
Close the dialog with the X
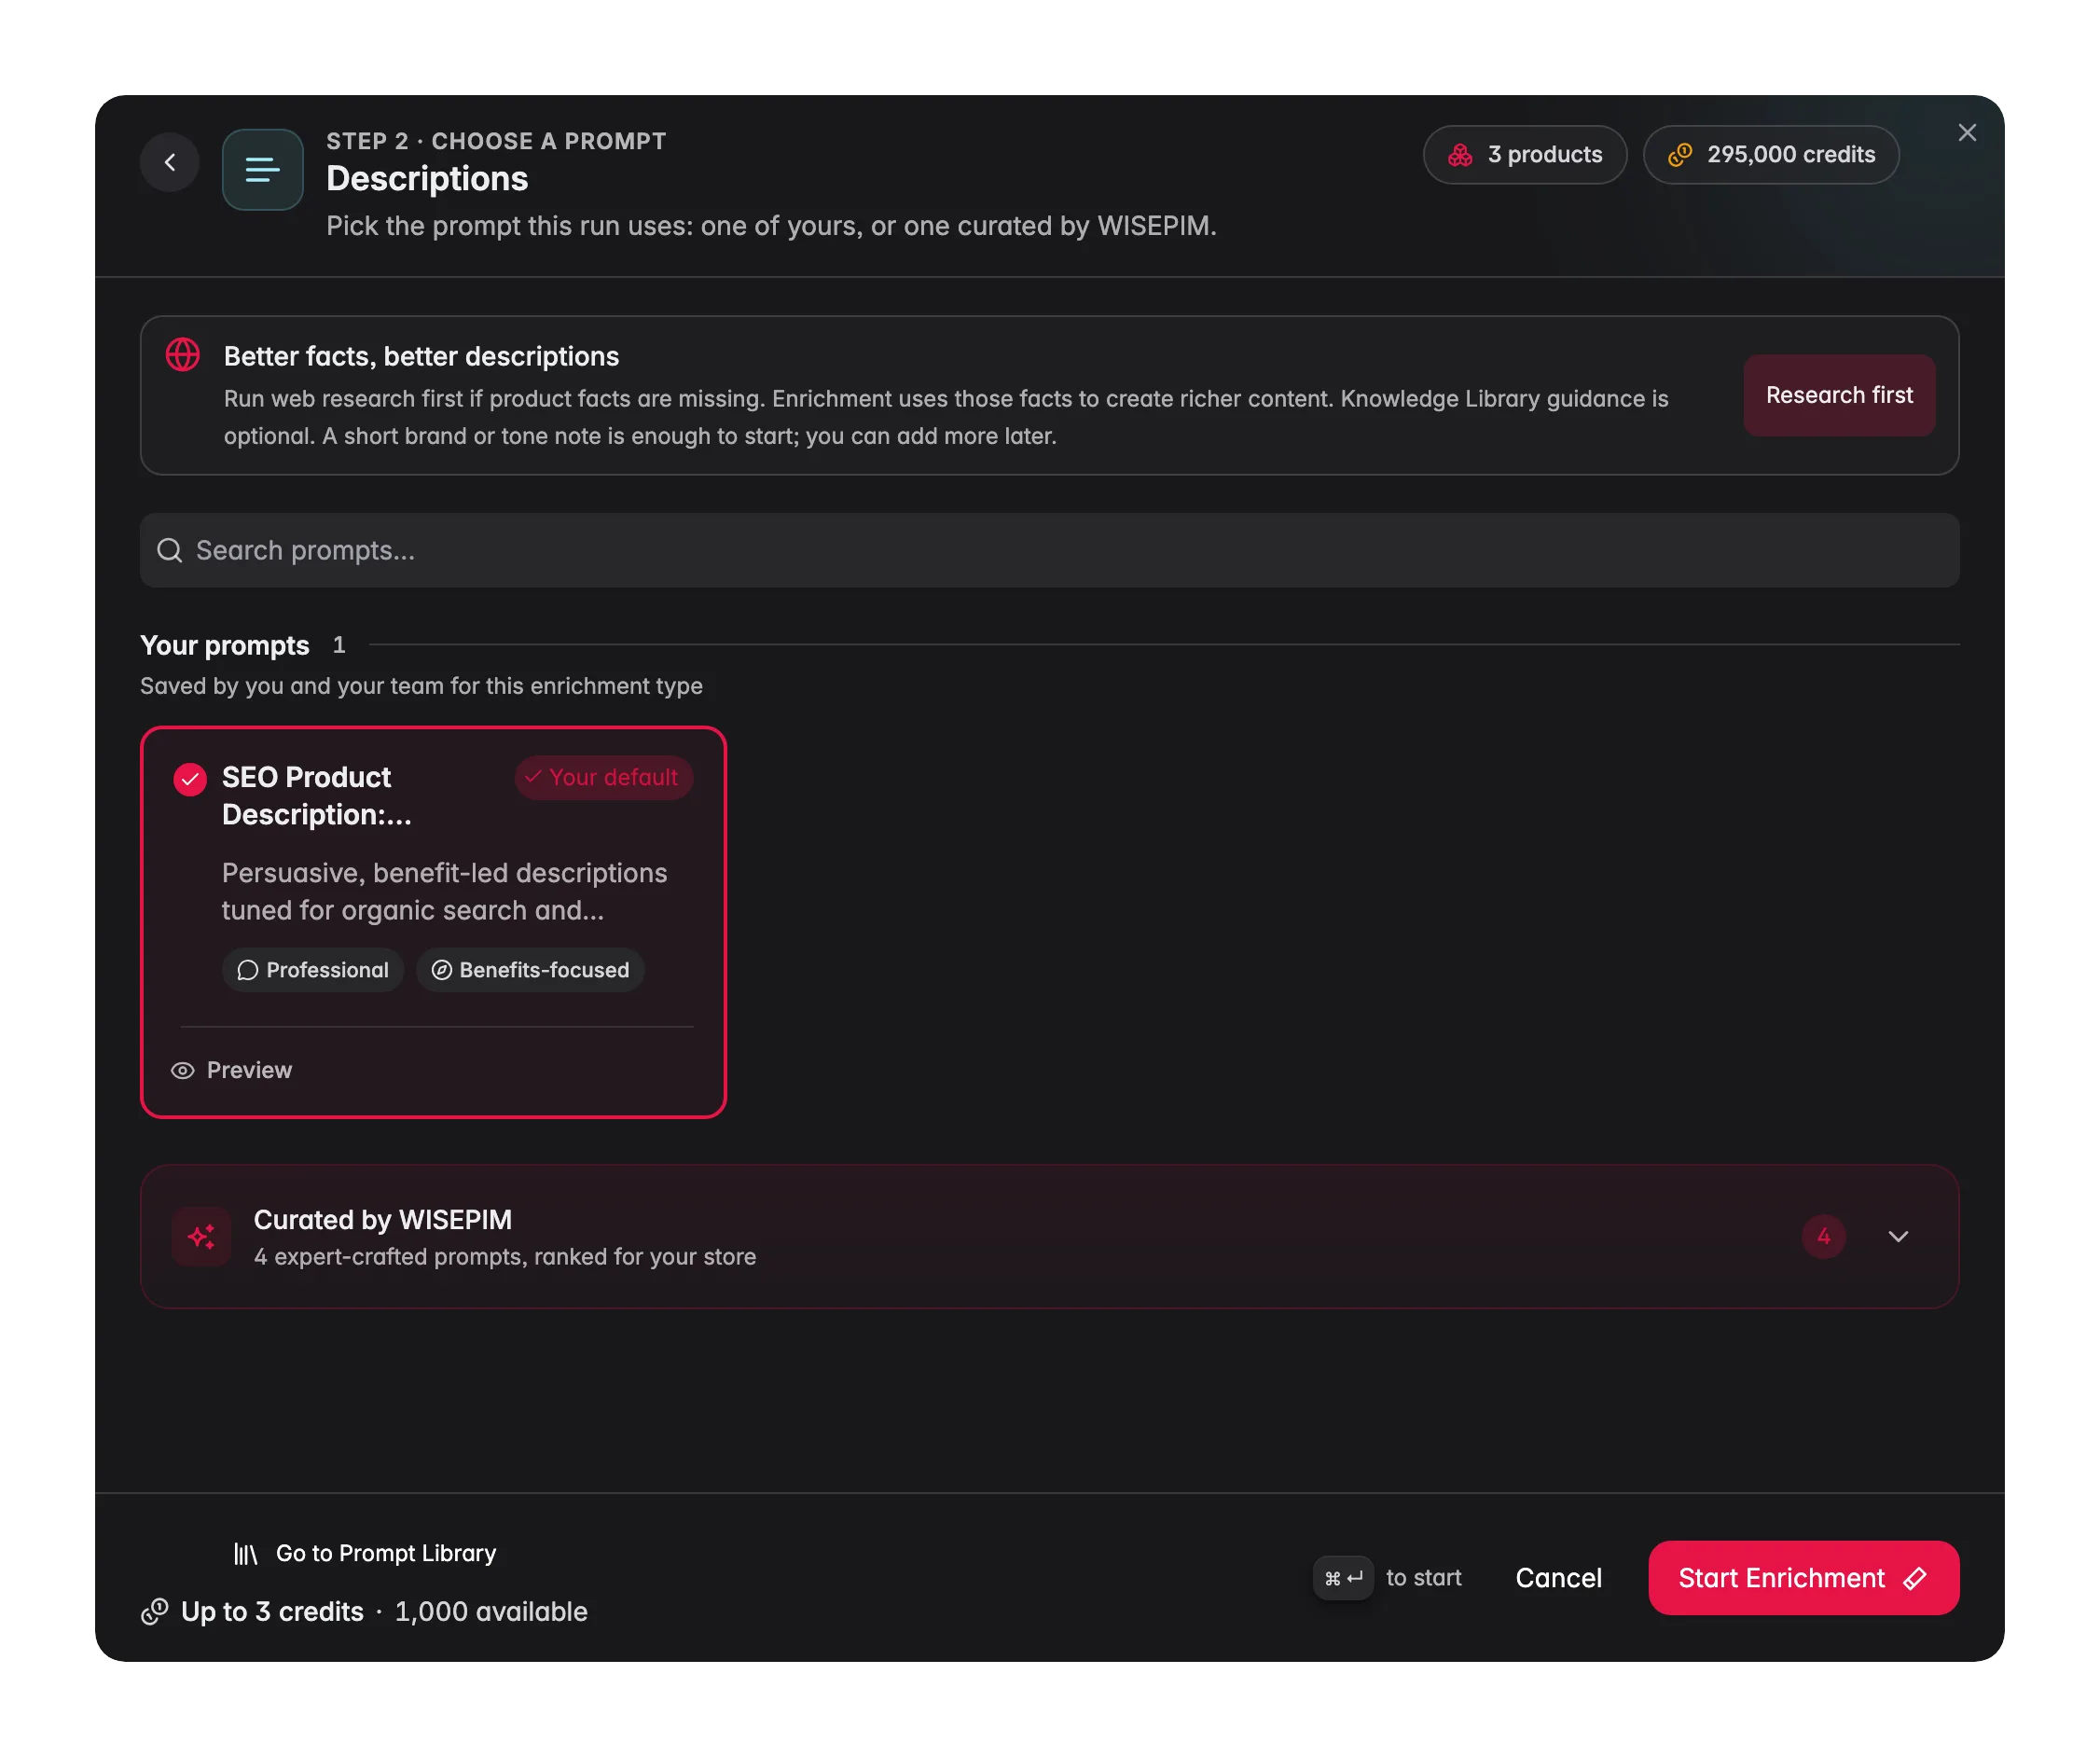(x=1966, y=133)
